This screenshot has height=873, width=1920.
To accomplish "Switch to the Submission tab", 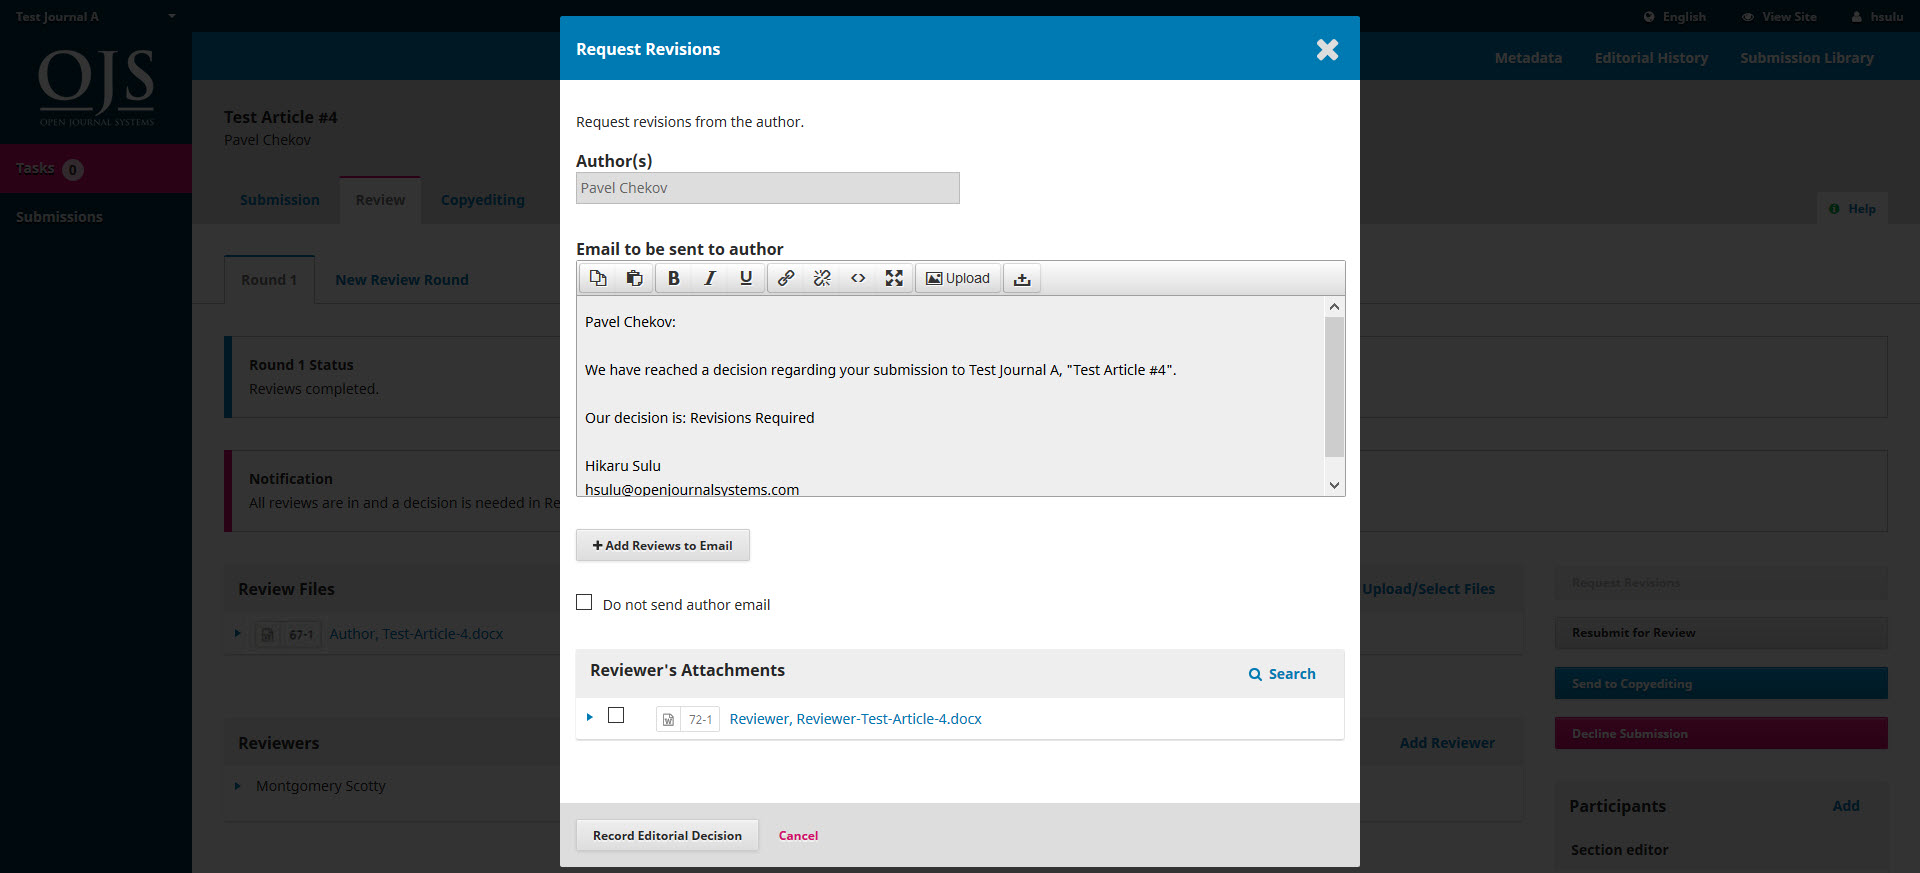I will coord(280,200).
